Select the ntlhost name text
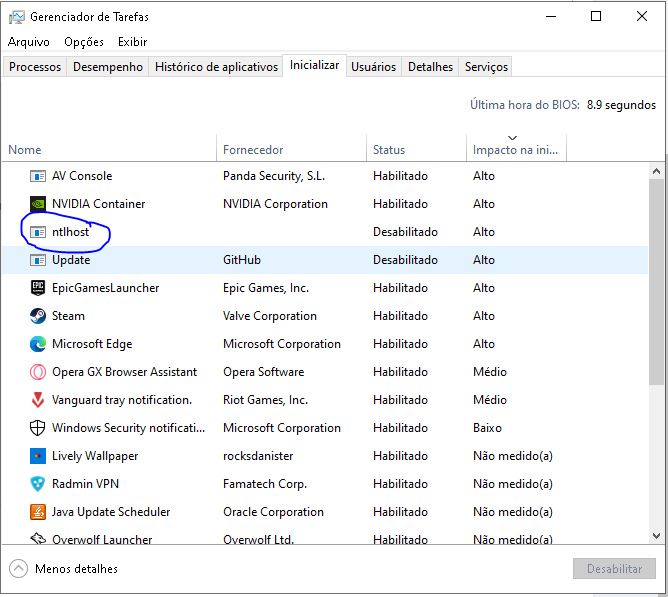The image size is (668, 597). 70,232
